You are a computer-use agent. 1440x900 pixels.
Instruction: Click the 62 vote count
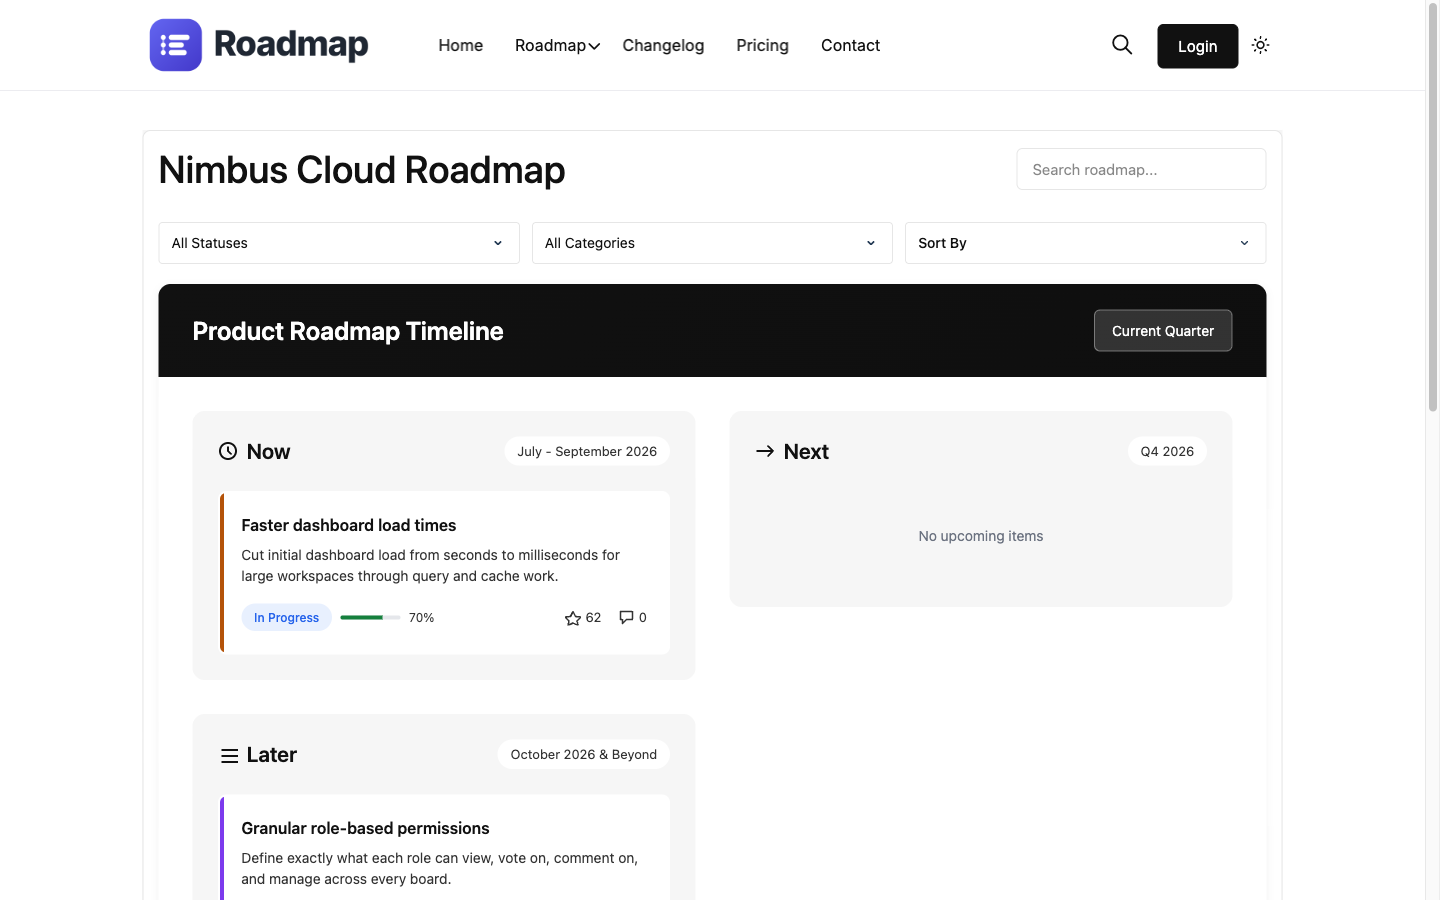point(594,617)
